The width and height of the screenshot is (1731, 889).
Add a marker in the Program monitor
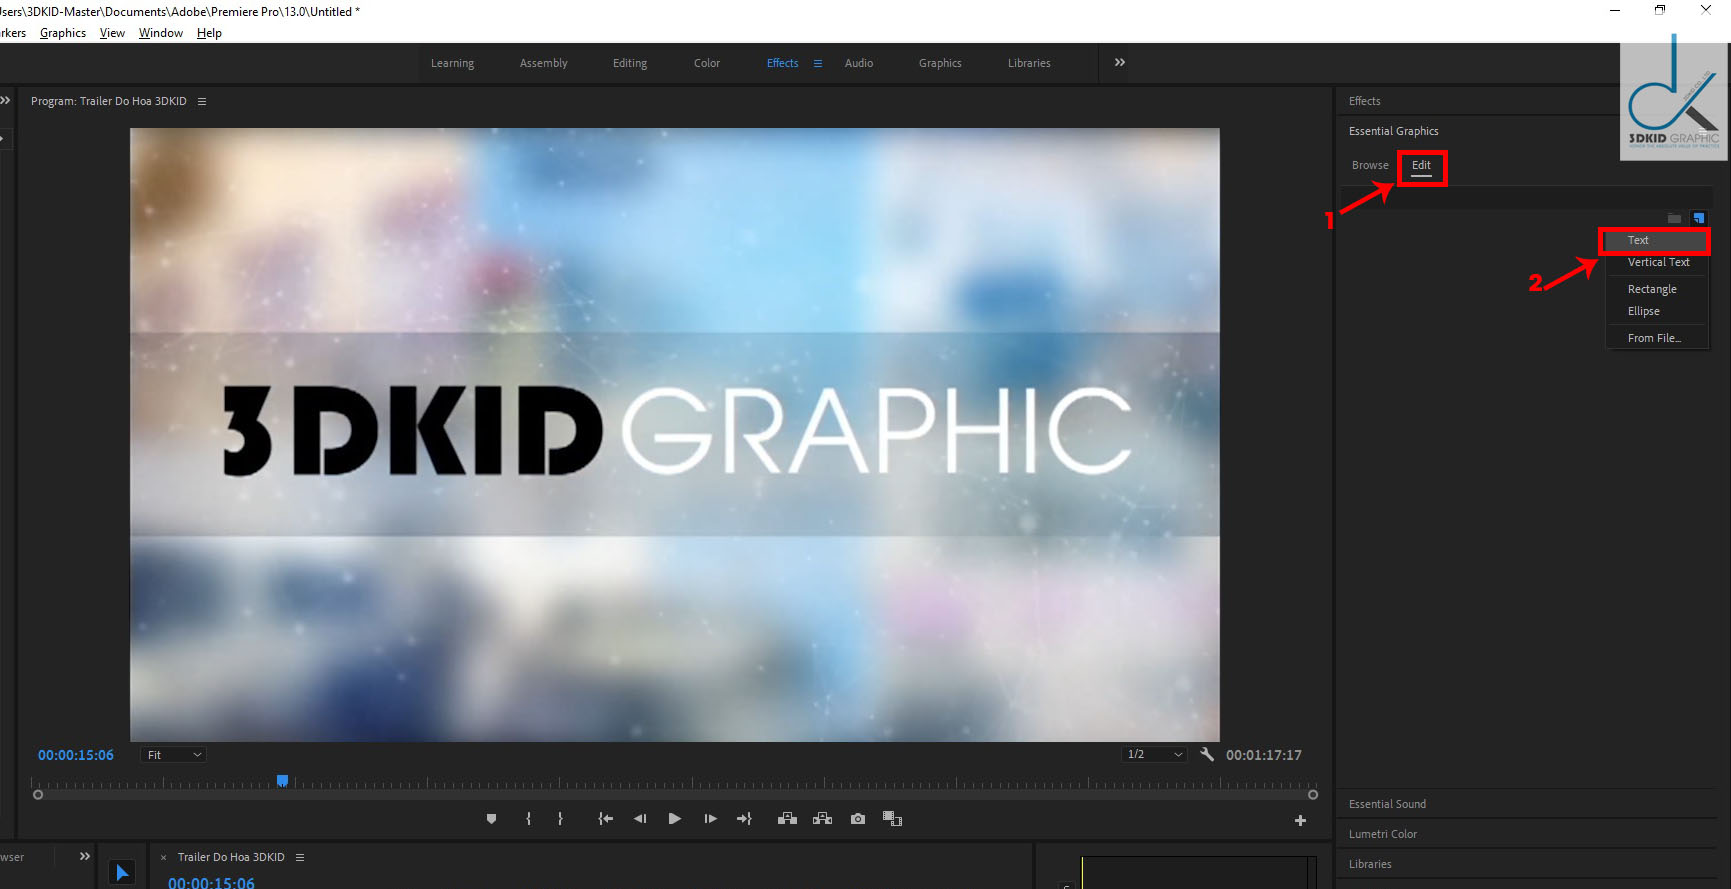click(491, 819)
